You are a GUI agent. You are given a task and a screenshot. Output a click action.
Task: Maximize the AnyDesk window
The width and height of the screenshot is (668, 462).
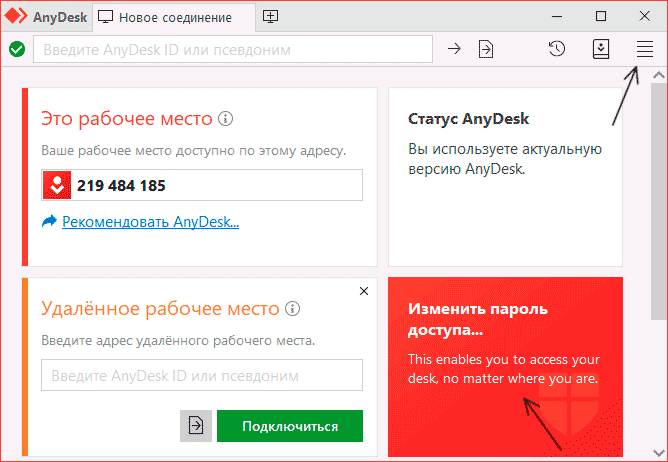pyautogui.click(x=601, y=16)
